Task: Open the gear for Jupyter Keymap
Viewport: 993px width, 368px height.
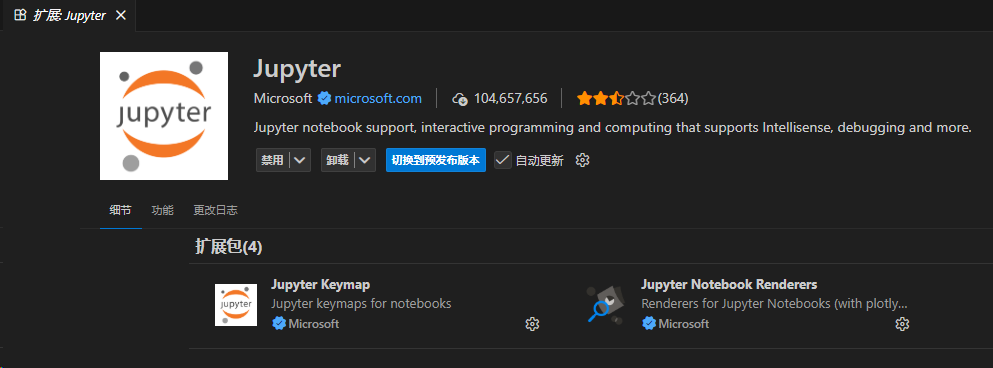Action: click(x=532, y=324)
